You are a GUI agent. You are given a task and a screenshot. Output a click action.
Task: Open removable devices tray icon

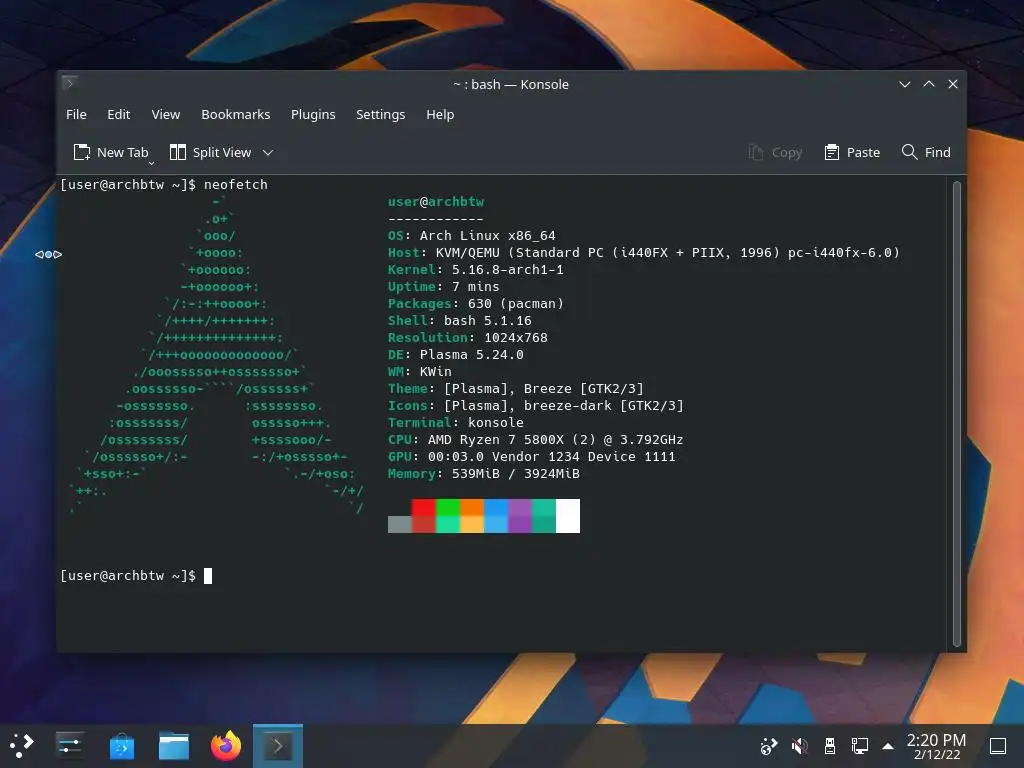829,746
